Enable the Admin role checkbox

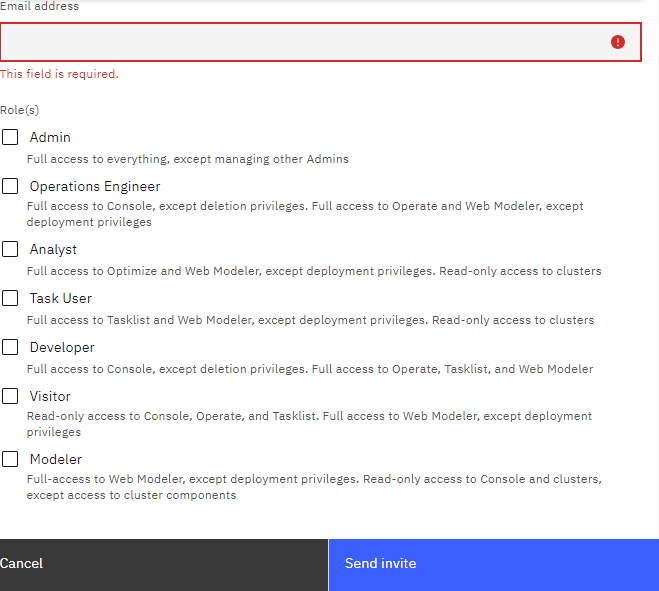coord(10,137)
